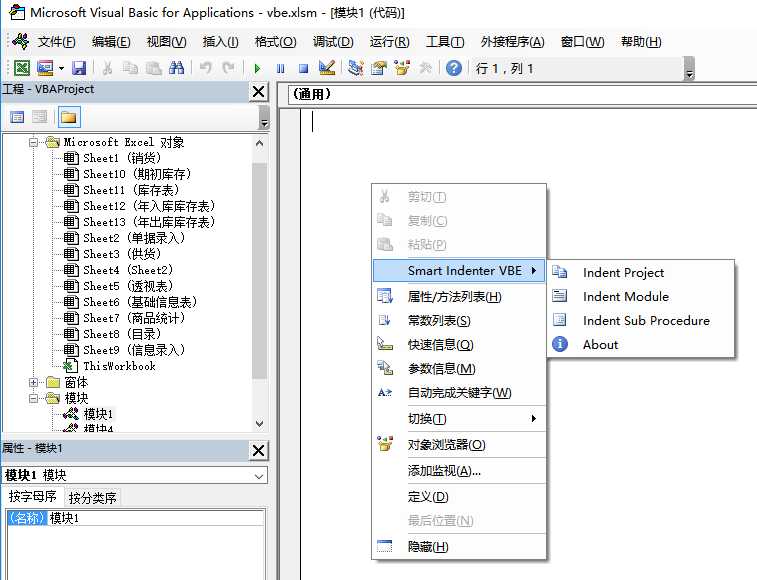Viewport: 757px width, 580px height.
Task: Open the View menu (视图)
Action: (167, 42)
